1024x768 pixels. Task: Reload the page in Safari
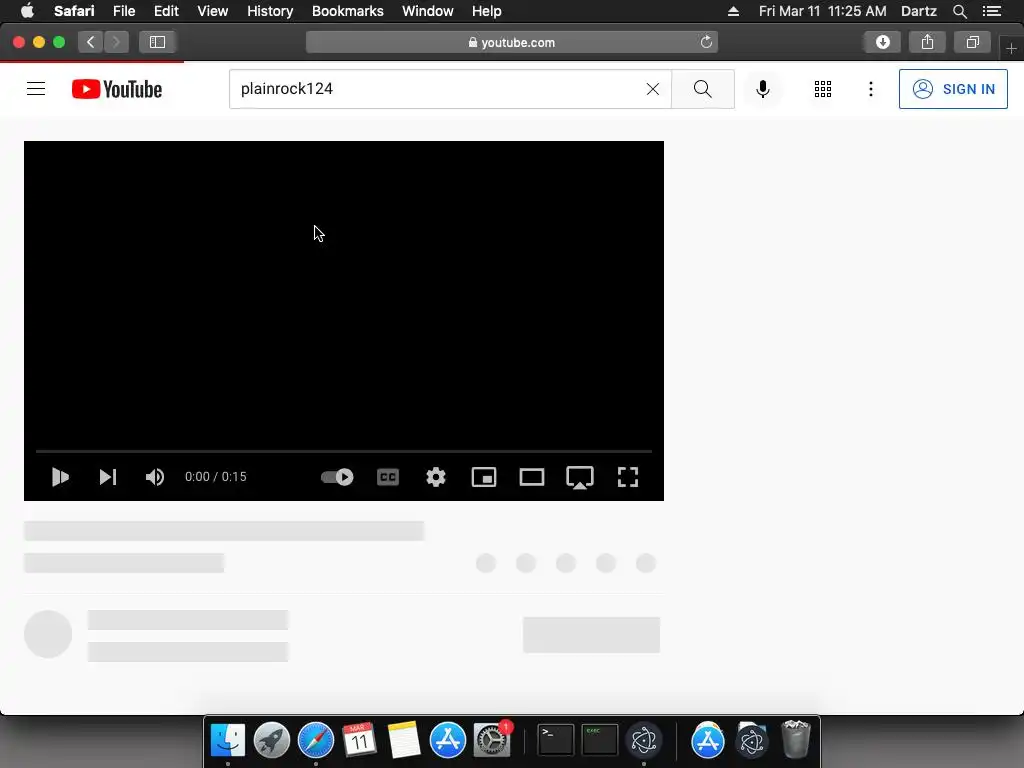(706, 42)
